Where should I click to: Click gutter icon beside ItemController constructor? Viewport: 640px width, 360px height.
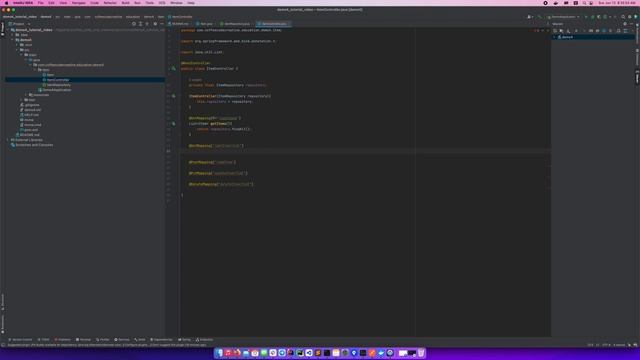pos(173,96)
